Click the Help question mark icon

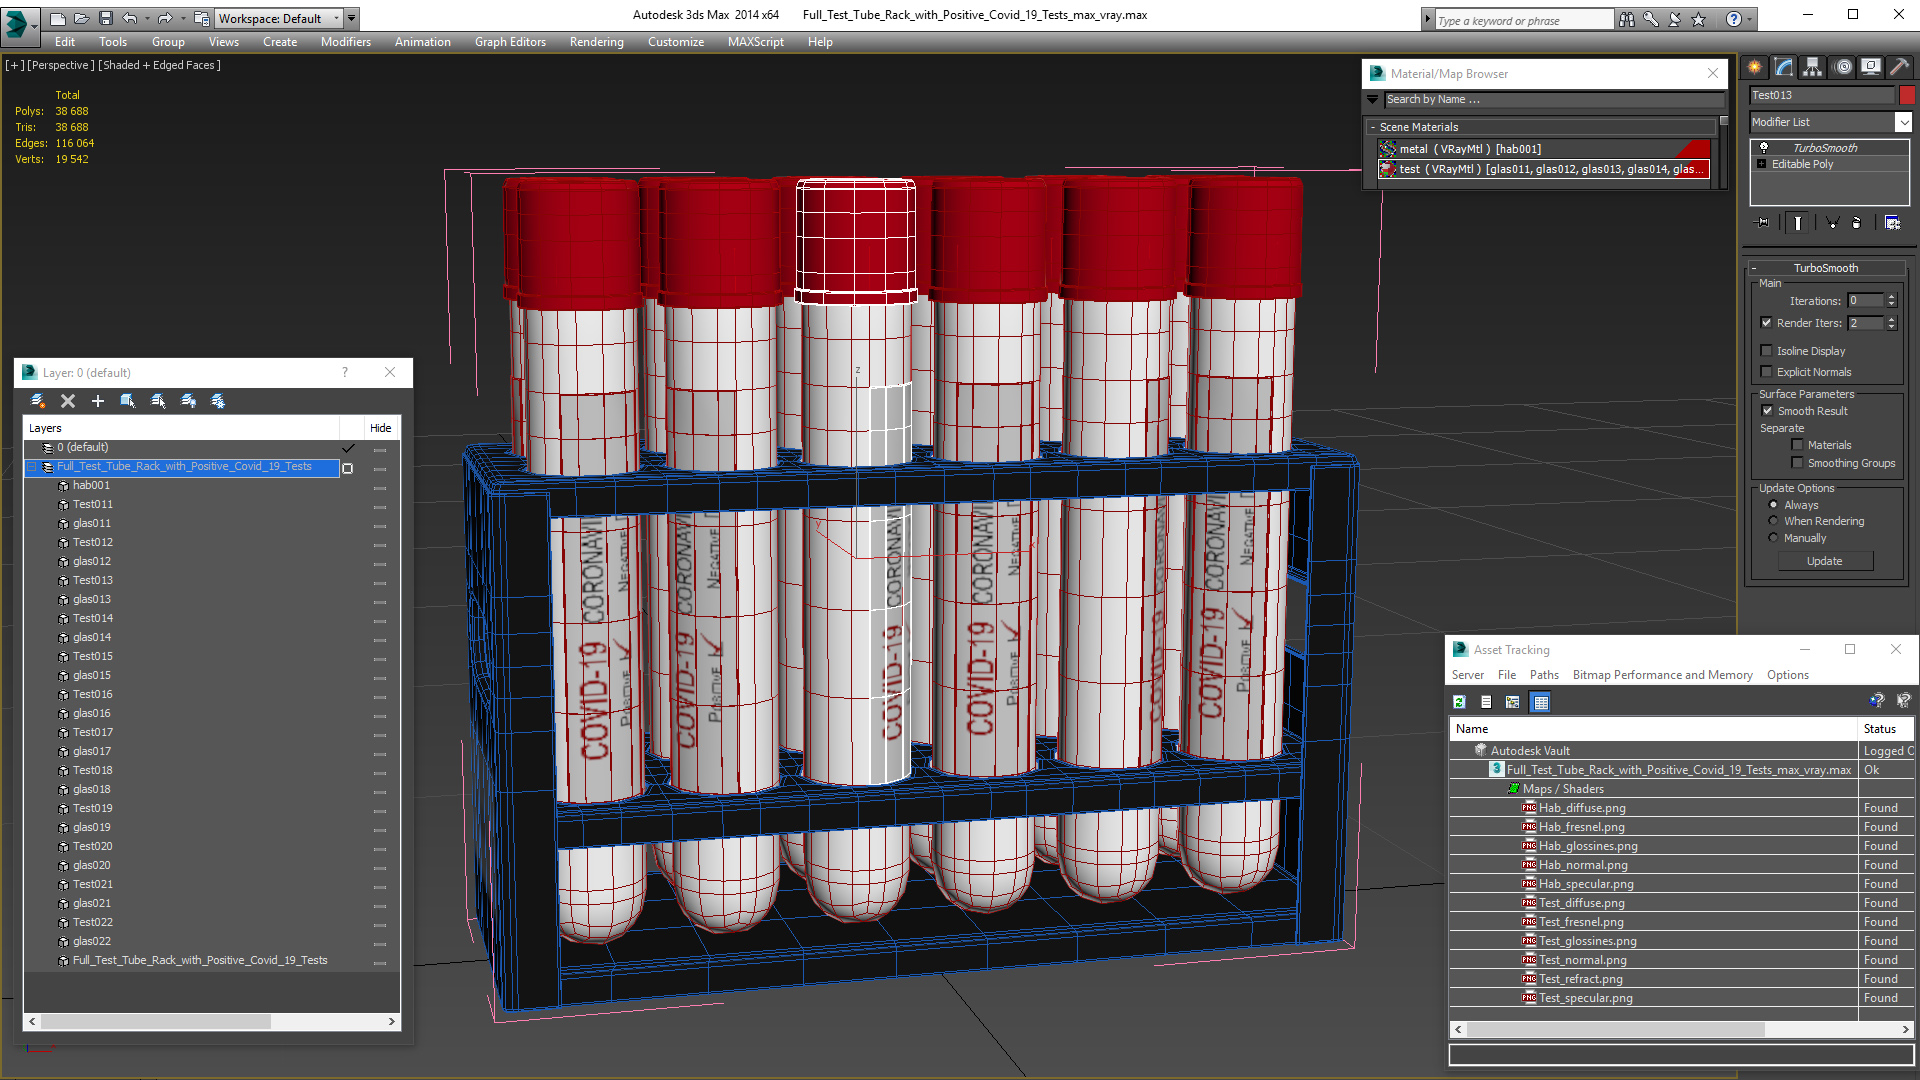point(1734,19)
